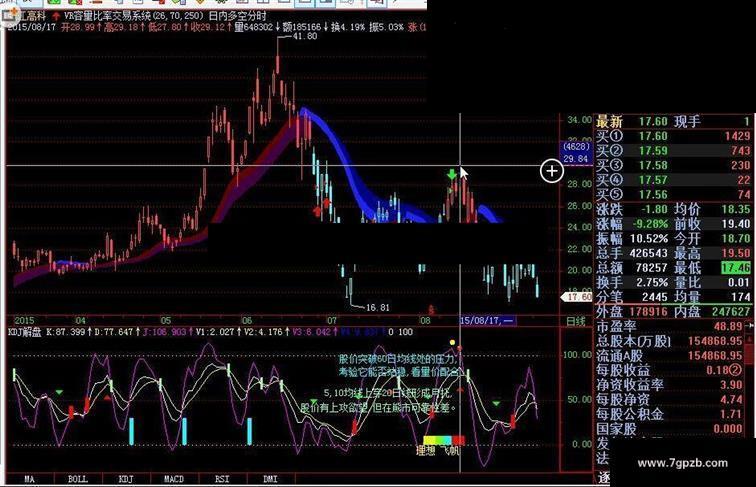756x487 pixels.
Task: Select the MACD indicator tab
Action: coord(174,479)
